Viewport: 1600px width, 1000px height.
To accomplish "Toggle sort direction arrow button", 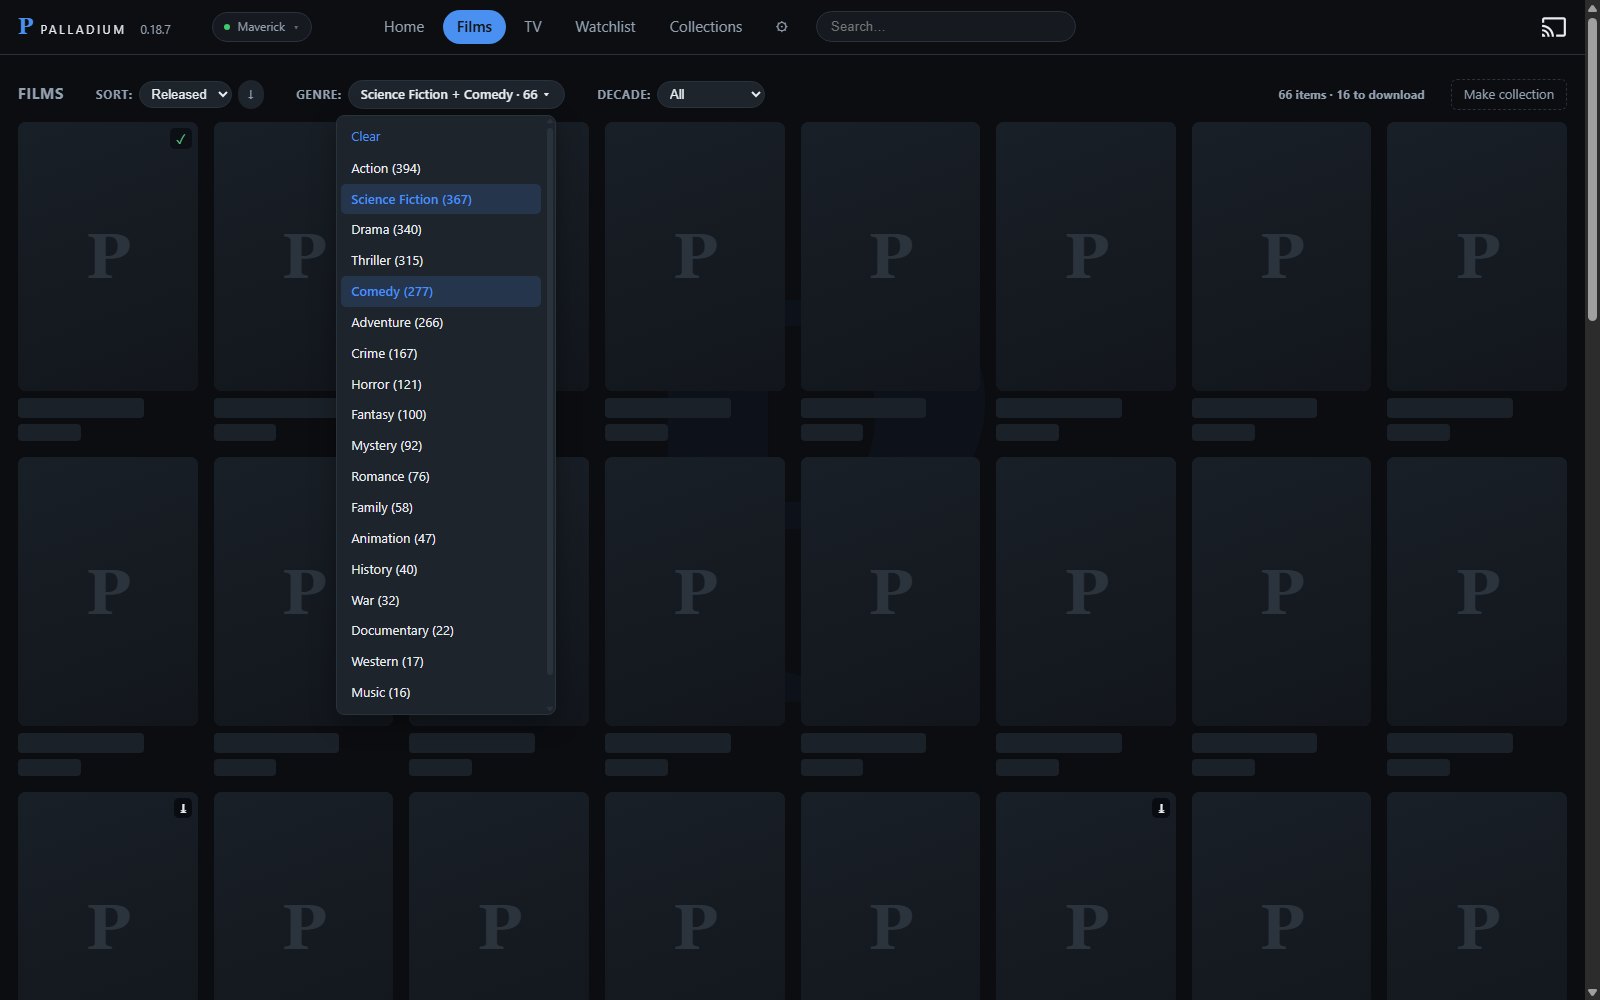I will [x=251, y=94].
